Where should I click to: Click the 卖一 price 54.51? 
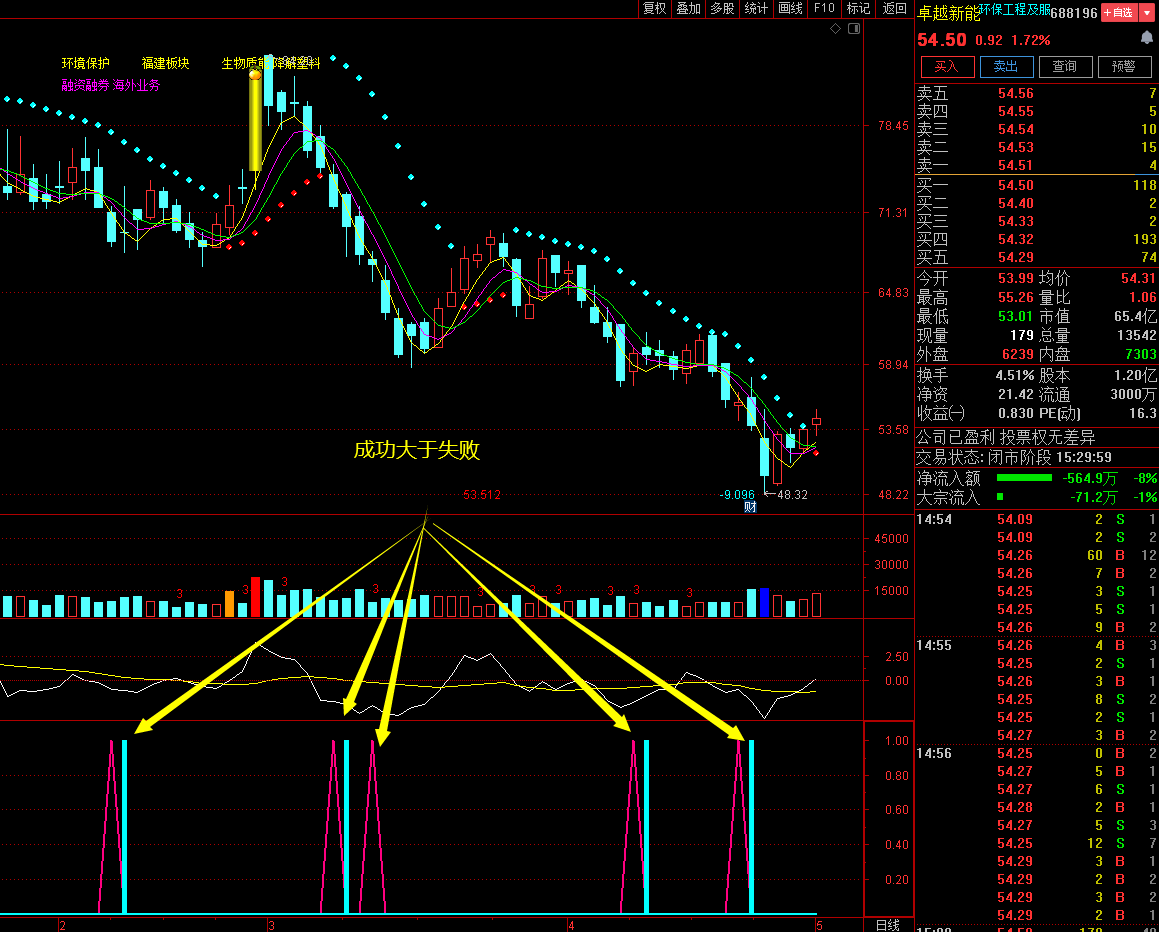coord(1016,166)
